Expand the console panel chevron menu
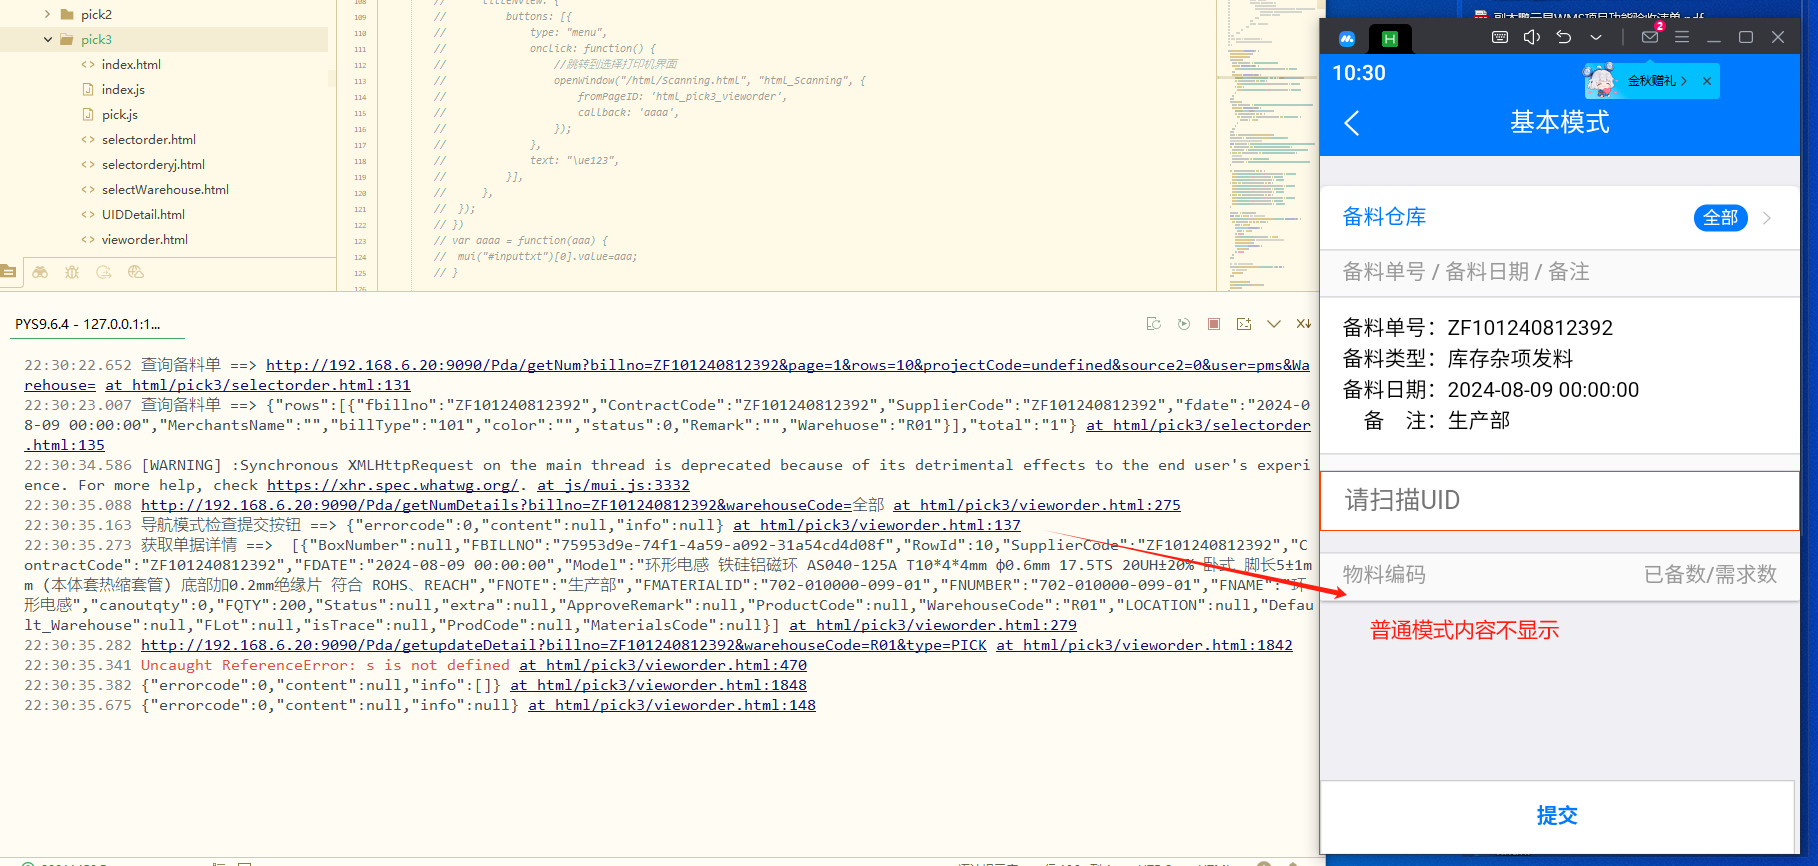Viewport: 1818px width, 866px height. 1273,324
